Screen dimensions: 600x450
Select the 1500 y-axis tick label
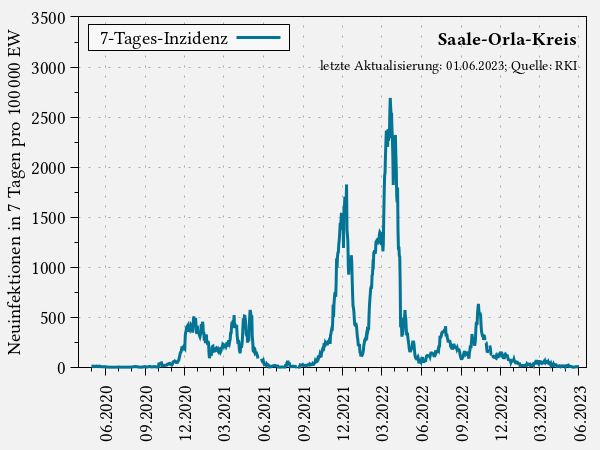[x=48, y=218]
